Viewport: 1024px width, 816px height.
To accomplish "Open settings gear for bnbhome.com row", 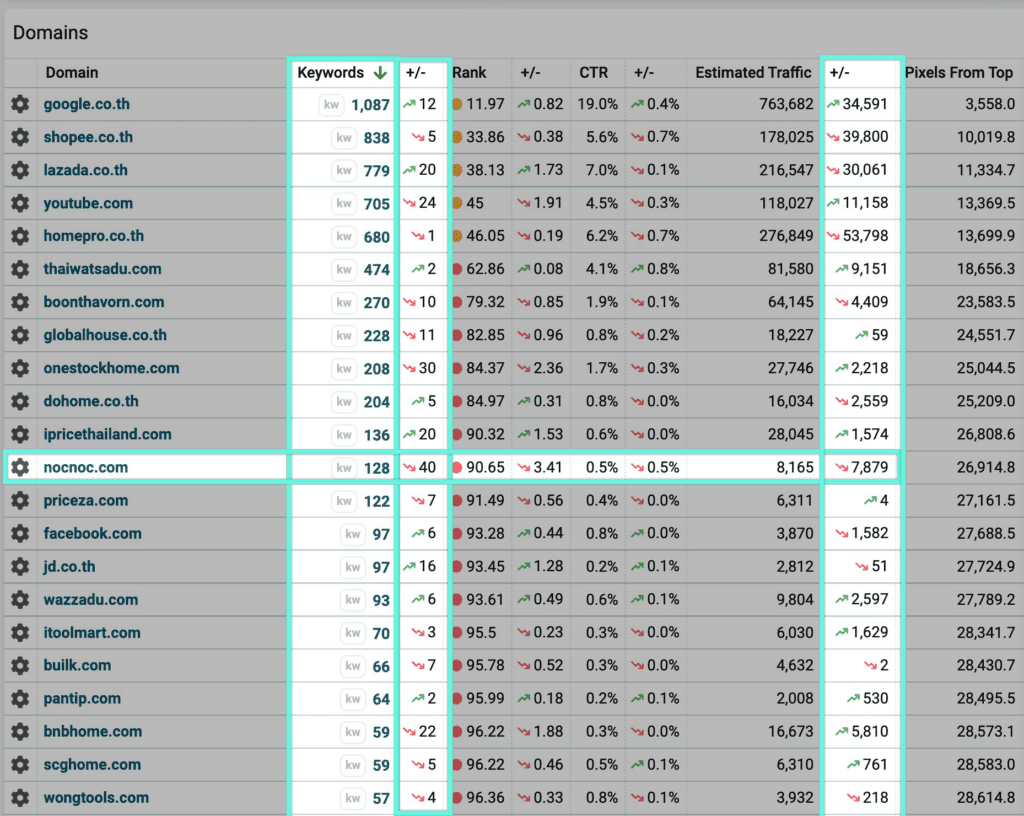I will pos(20,731).
